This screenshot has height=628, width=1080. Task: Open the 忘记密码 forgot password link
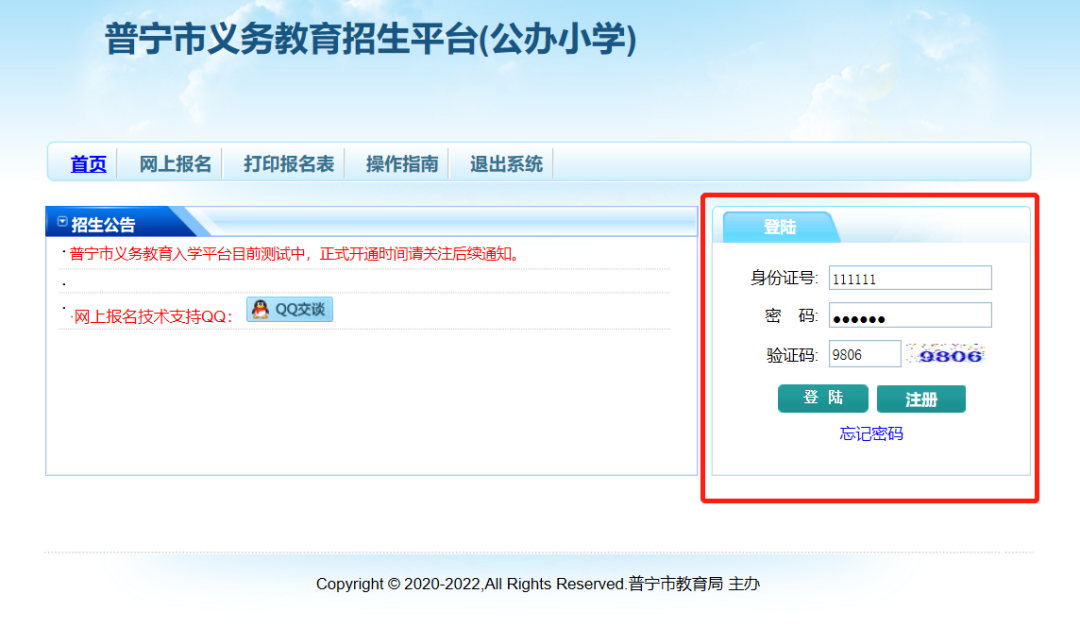871,434
